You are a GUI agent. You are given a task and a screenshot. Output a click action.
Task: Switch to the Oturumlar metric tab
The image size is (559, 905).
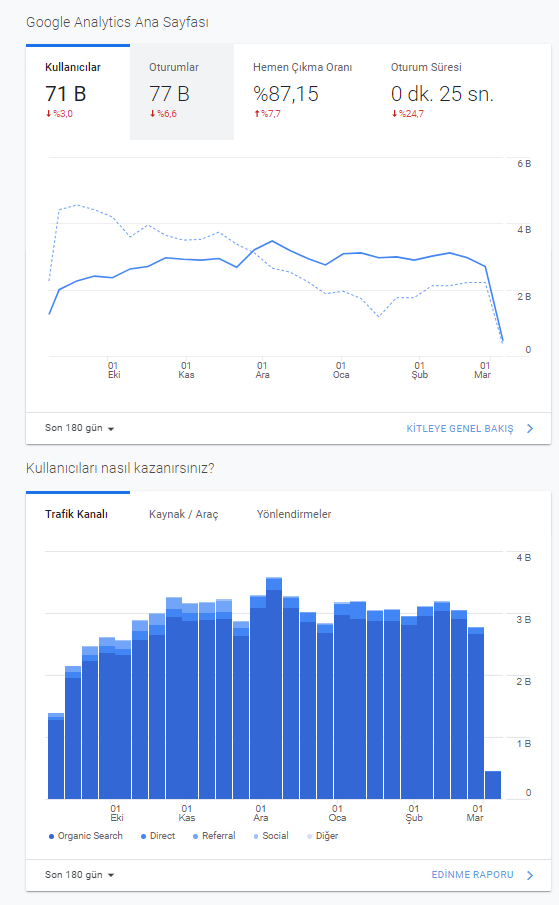point(182,91)
